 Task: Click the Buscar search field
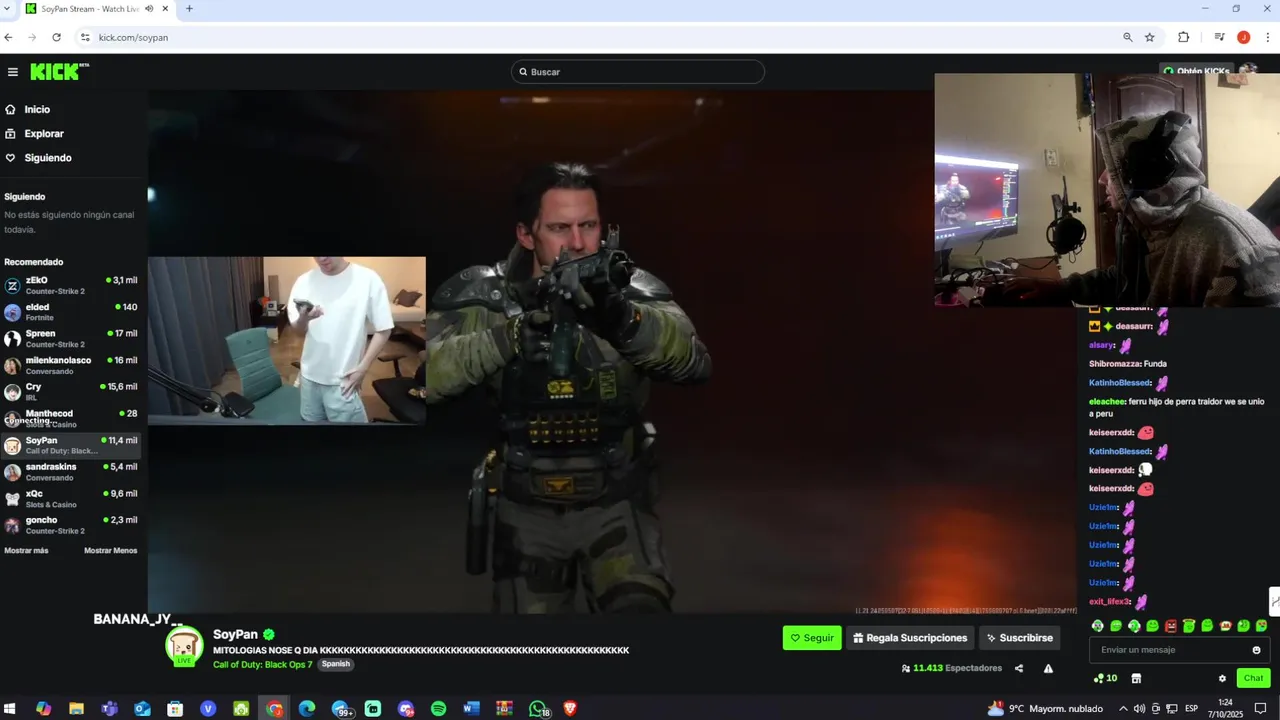pyautogui.click(x=638, y=72)
